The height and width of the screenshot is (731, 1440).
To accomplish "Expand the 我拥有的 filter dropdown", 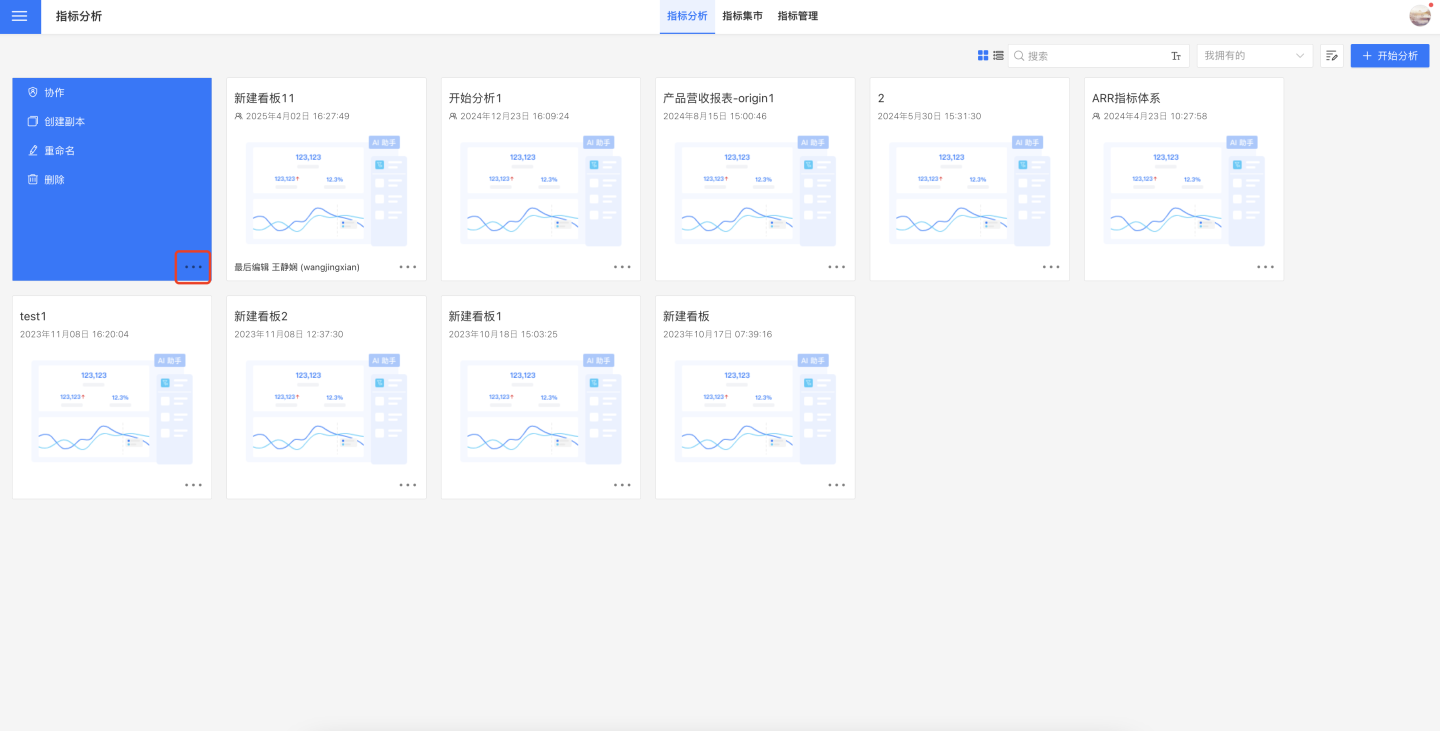I will [1254, 56].
